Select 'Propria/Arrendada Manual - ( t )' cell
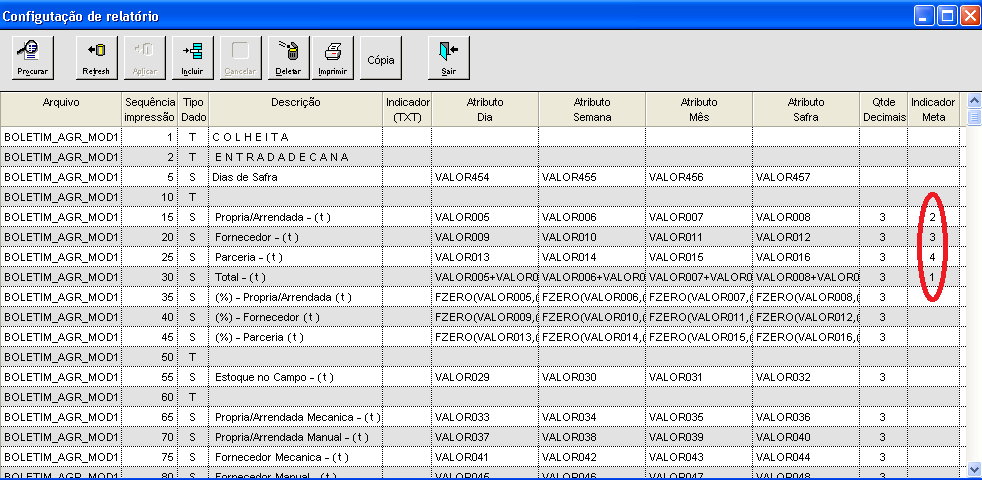The height and width of the screenshot is (480, 982). pos(296,437)
